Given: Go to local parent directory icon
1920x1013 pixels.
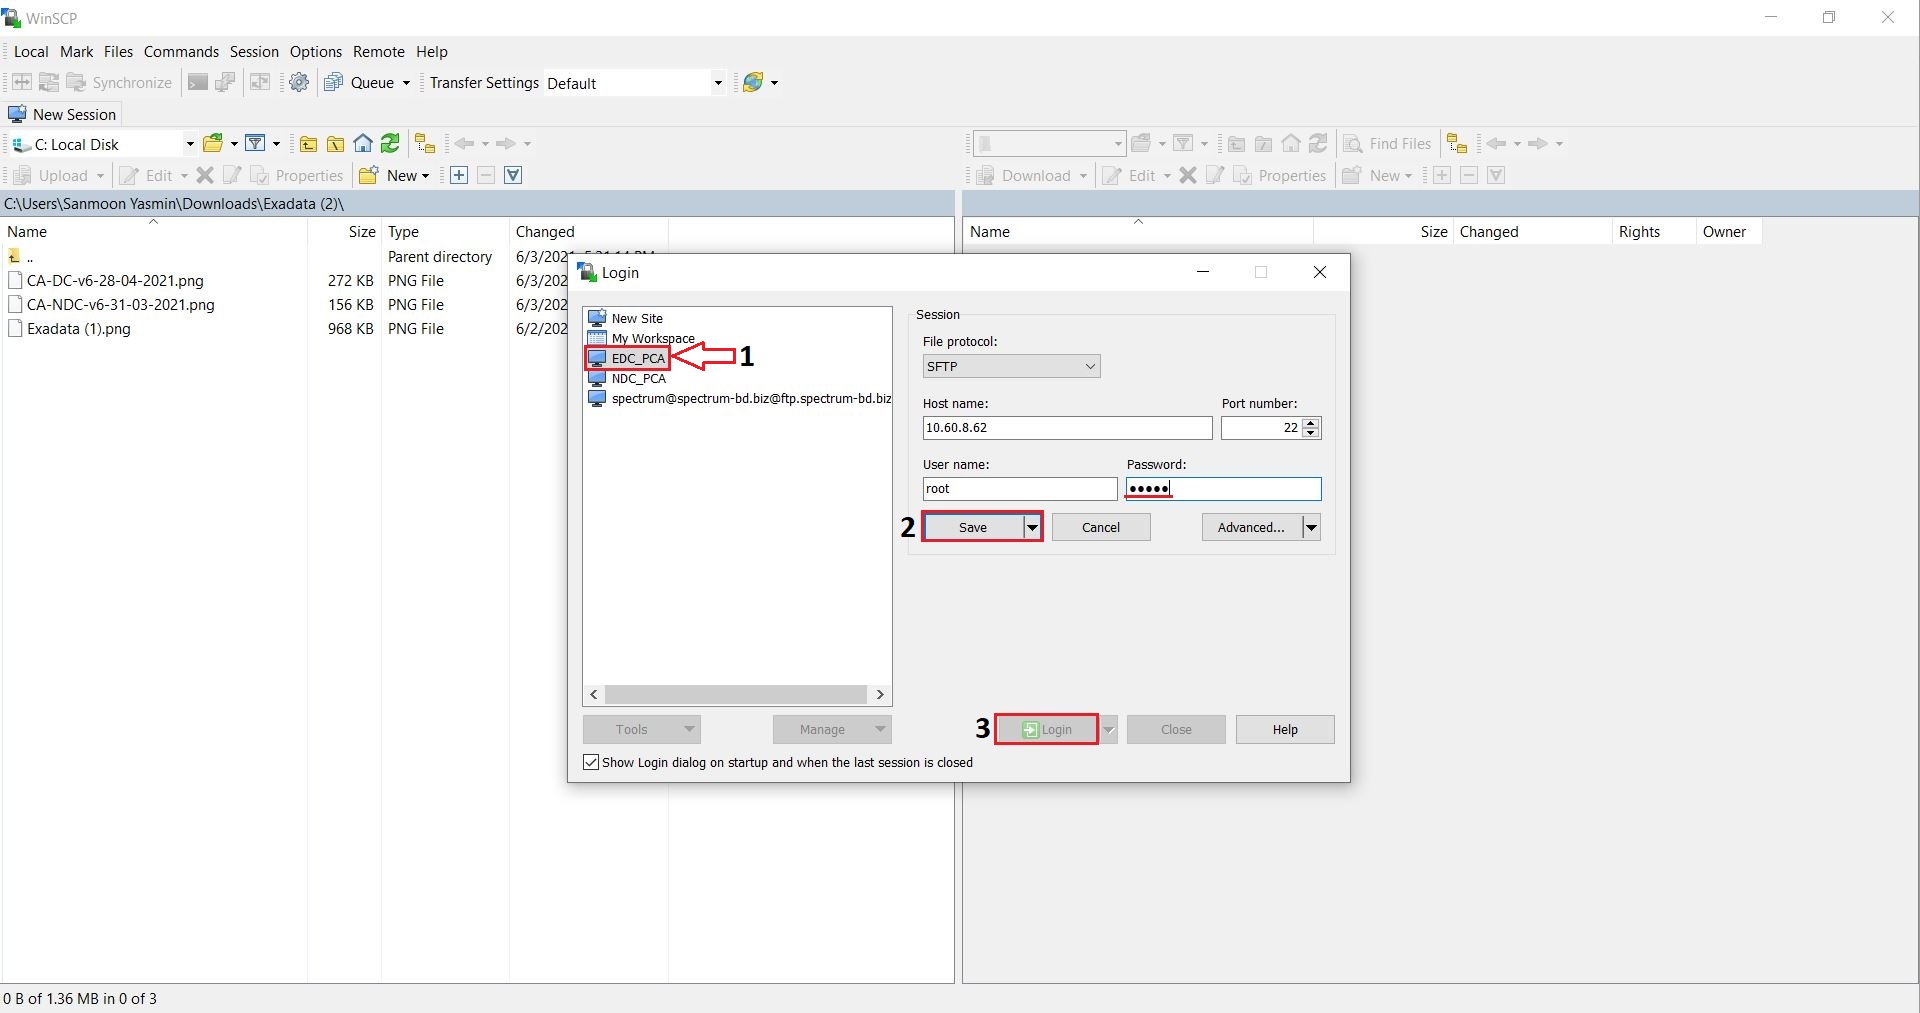Looking at the screenshot, I should [308, 144].
